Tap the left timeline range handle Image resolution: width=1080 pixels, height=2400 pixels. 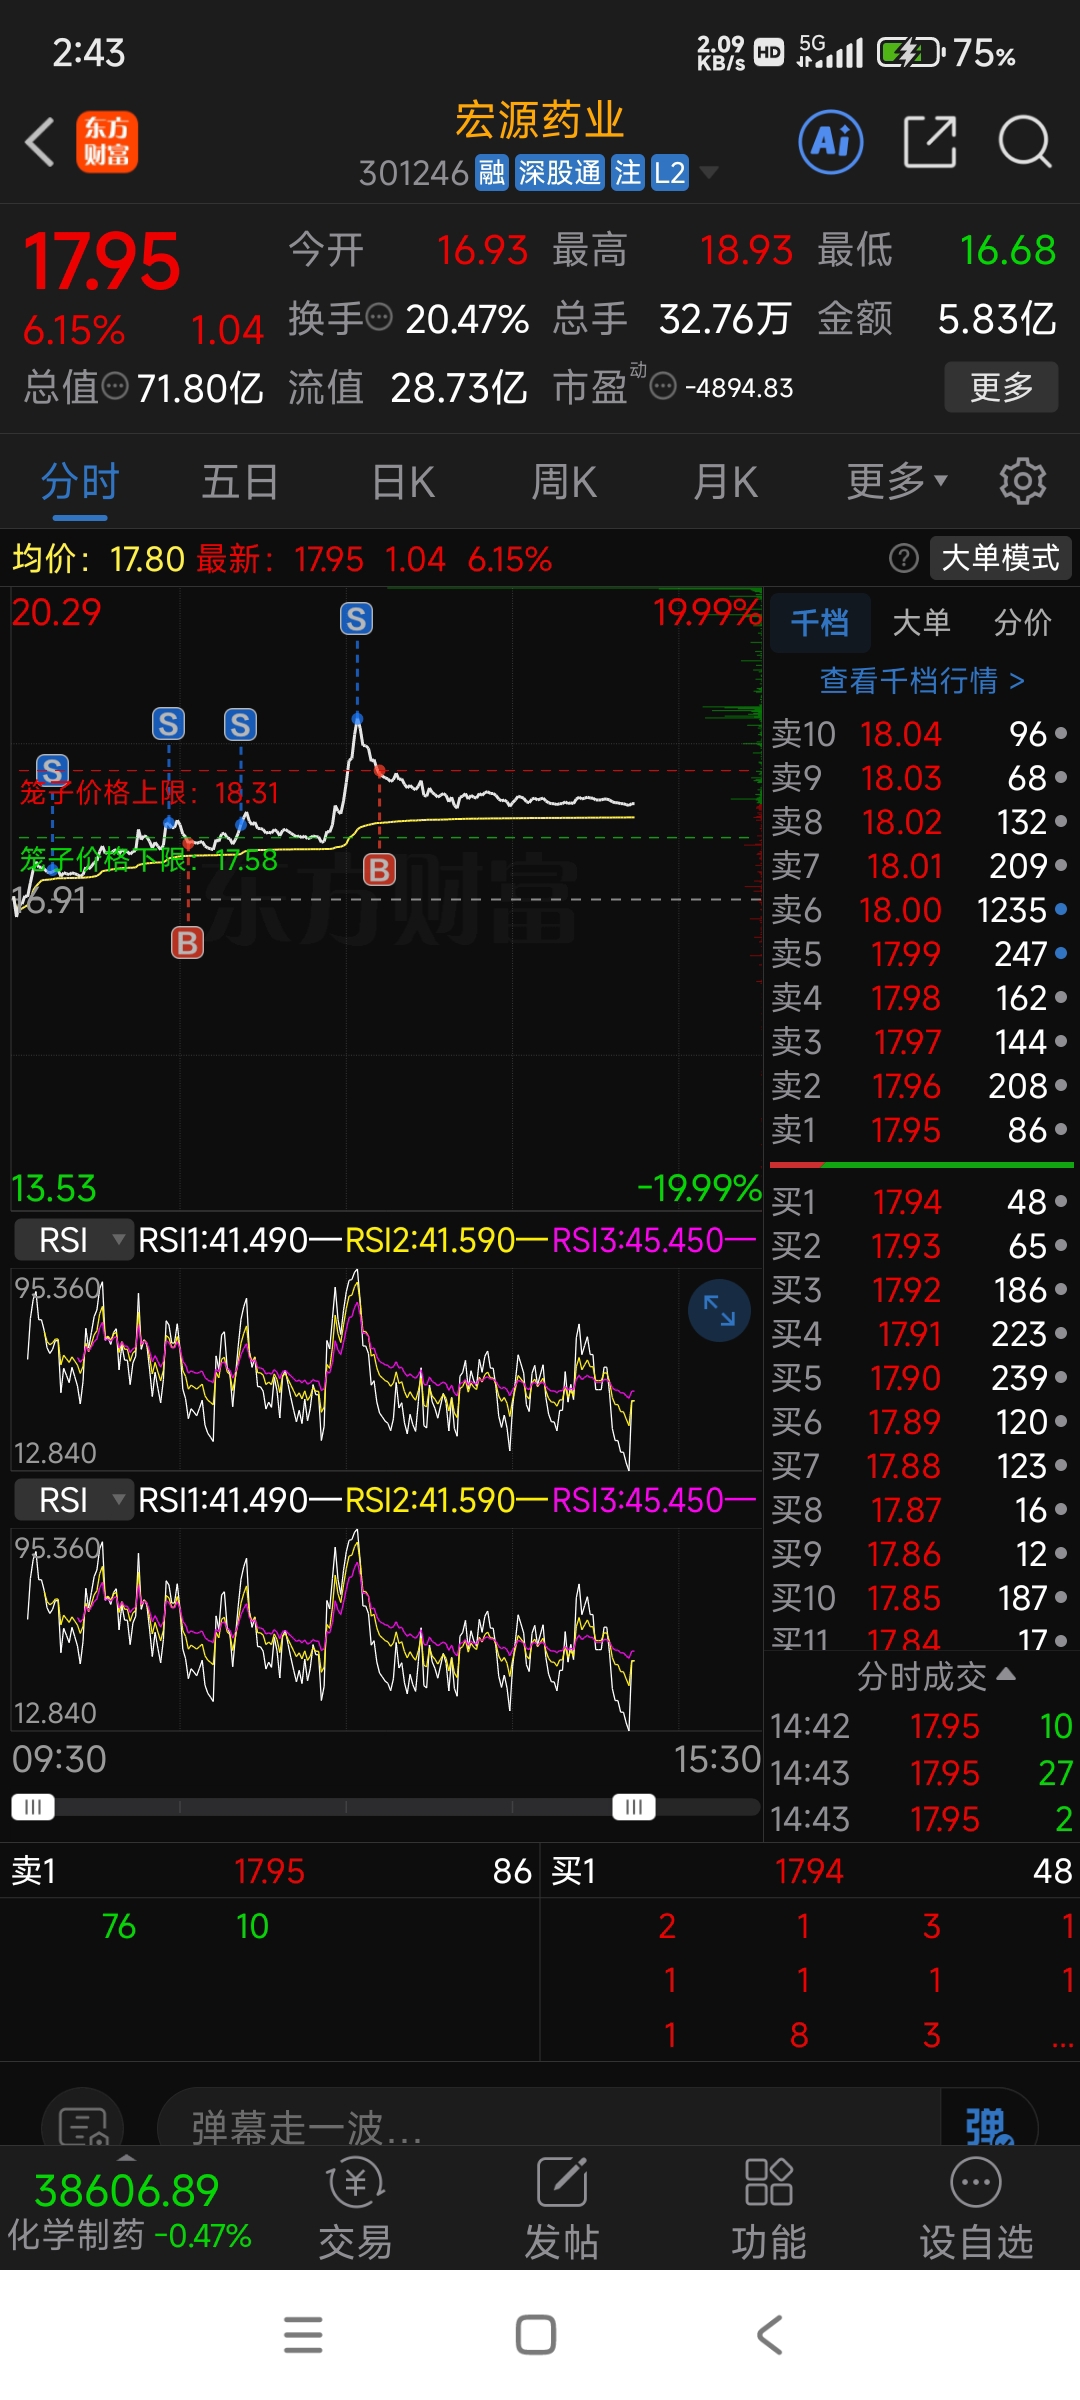pyautogui.click(x=33, y=1807)
